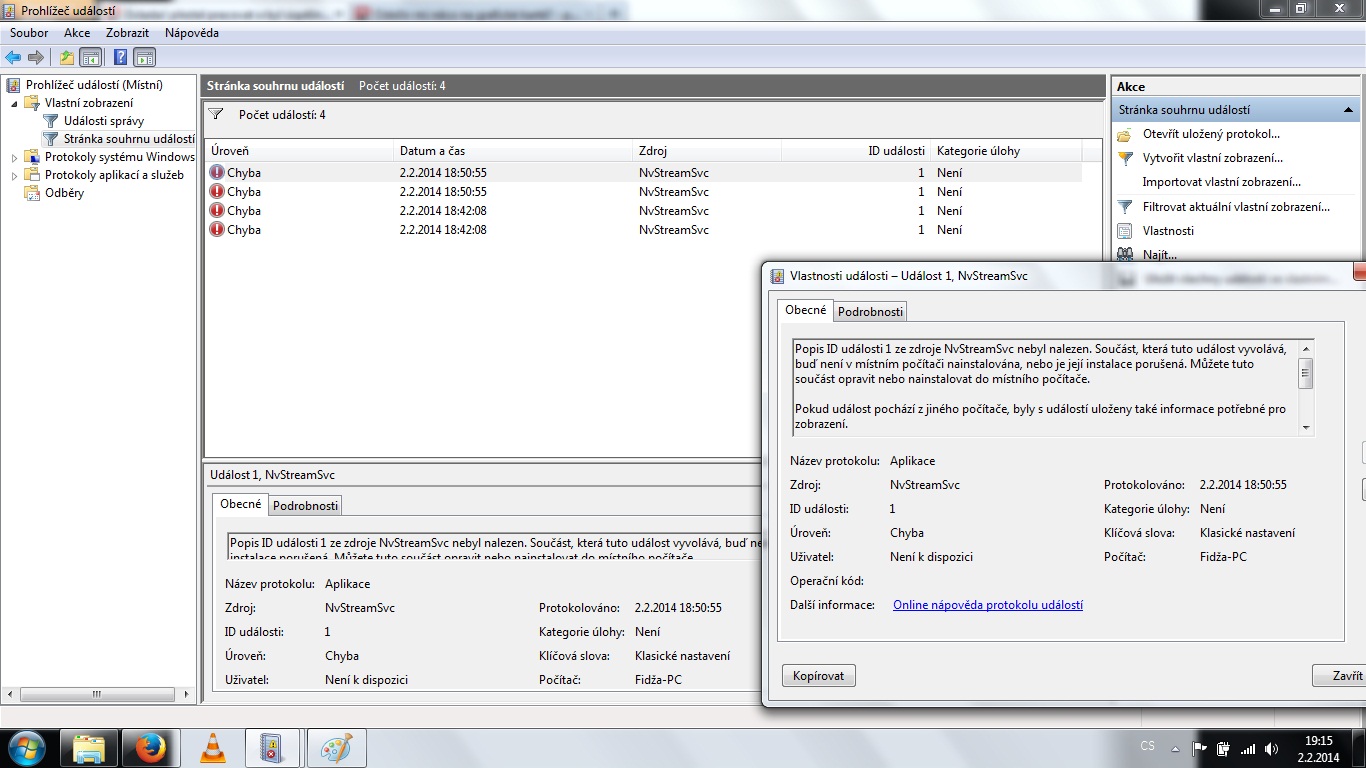Viewport: 1366px width, 768px height.
Task: Open the Akce menu
Action: [77, 33]
